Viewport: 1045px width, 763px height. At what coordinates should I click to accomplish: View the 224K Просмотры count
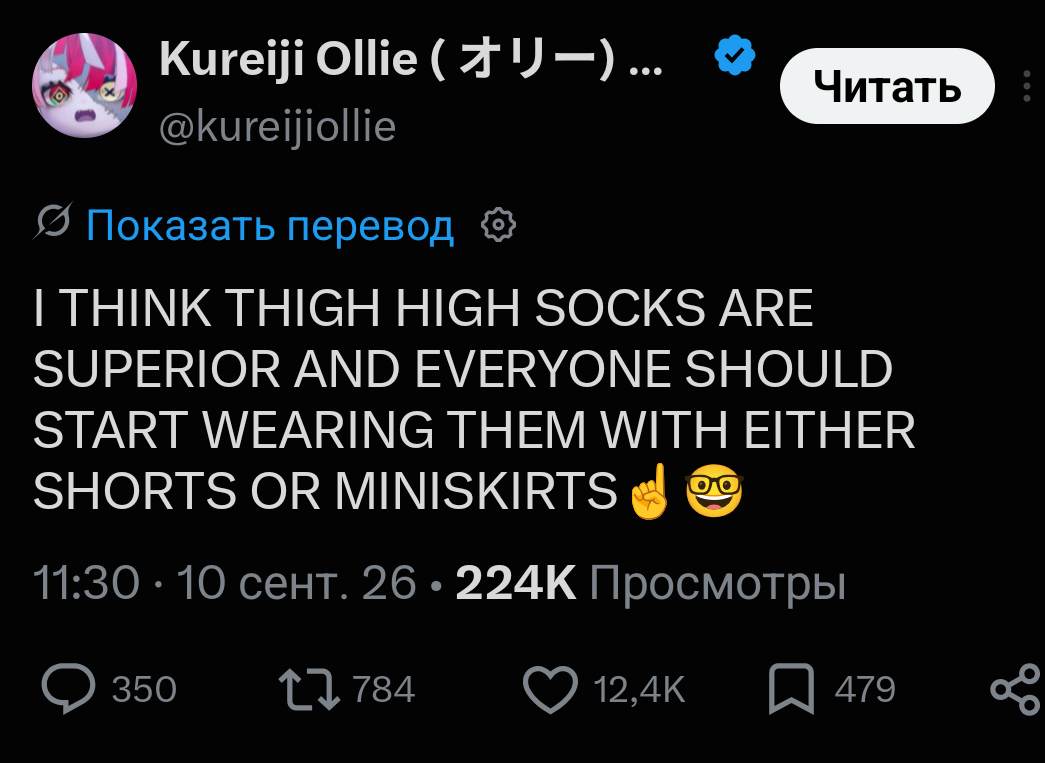tap(650, 584)
